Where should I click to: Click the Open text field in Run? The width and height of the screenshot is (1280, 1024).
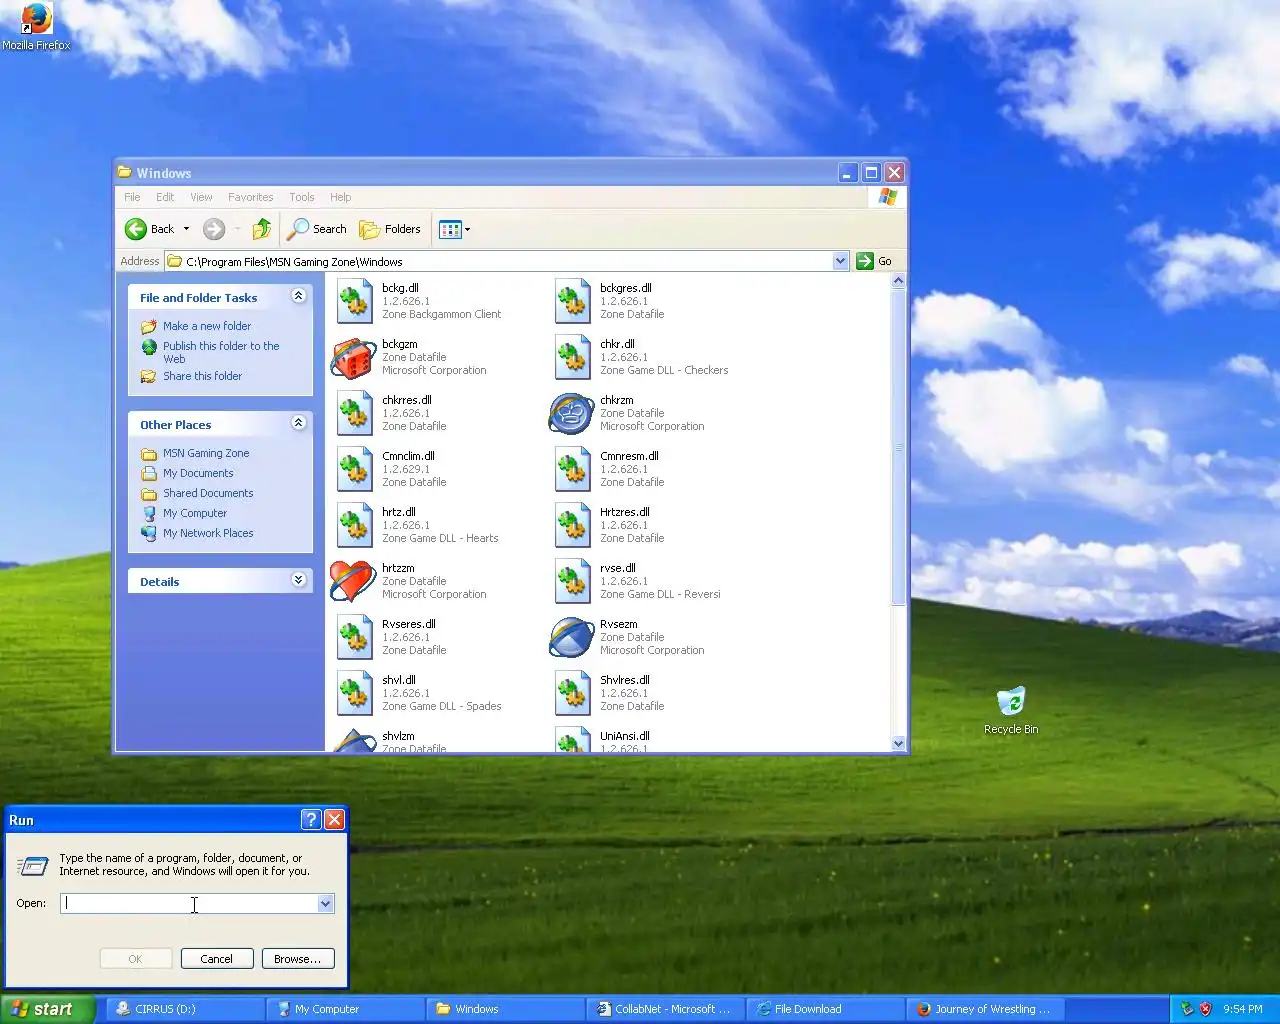click(189, 903)
